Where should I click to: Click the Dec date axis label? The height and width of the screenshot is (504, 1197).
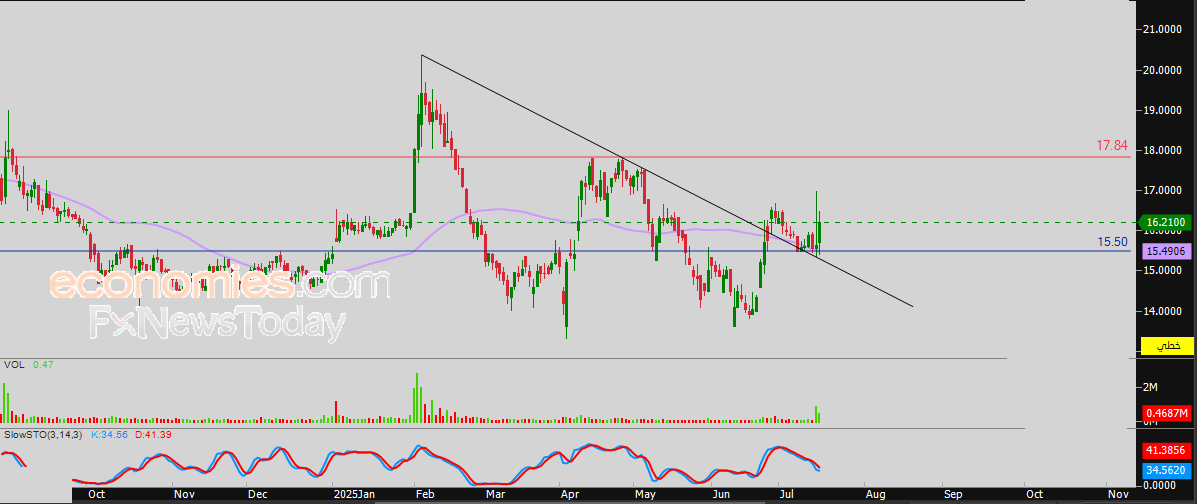[257, 494]
